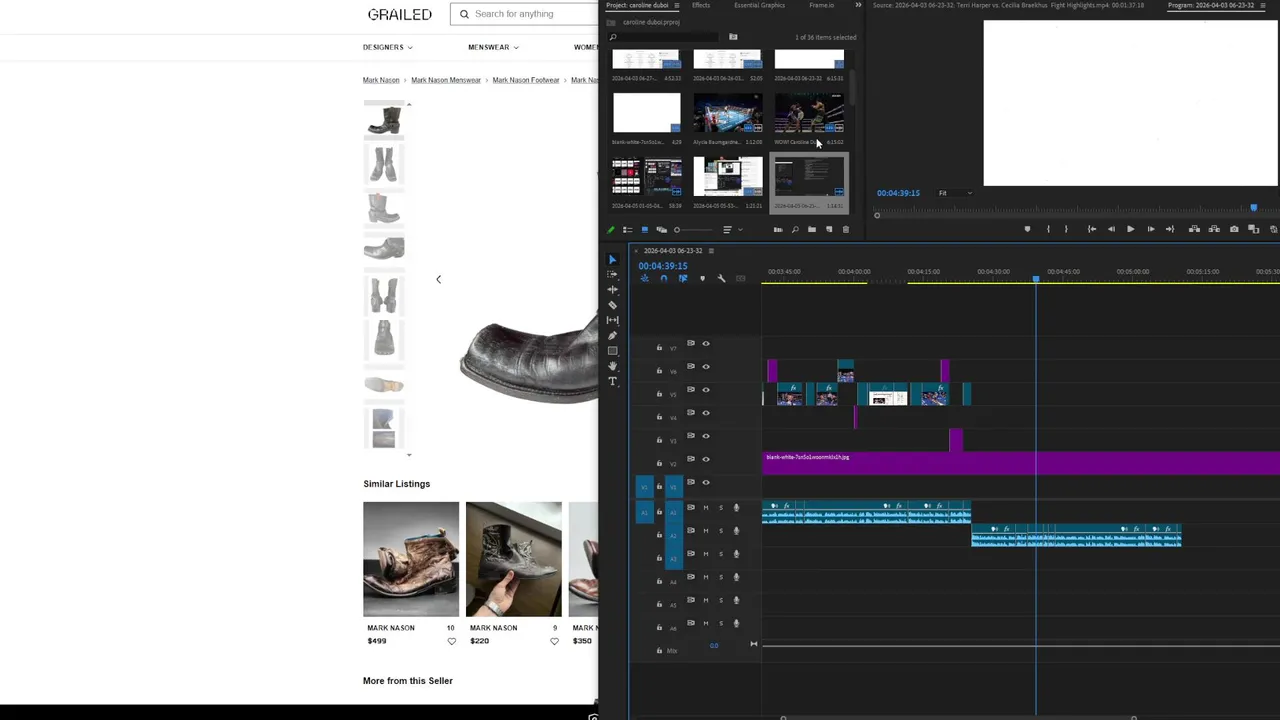The width and height of the screenshot is (1280, 720).
Task: Click the New Item icon in Project panel
Action: [829, 230]
